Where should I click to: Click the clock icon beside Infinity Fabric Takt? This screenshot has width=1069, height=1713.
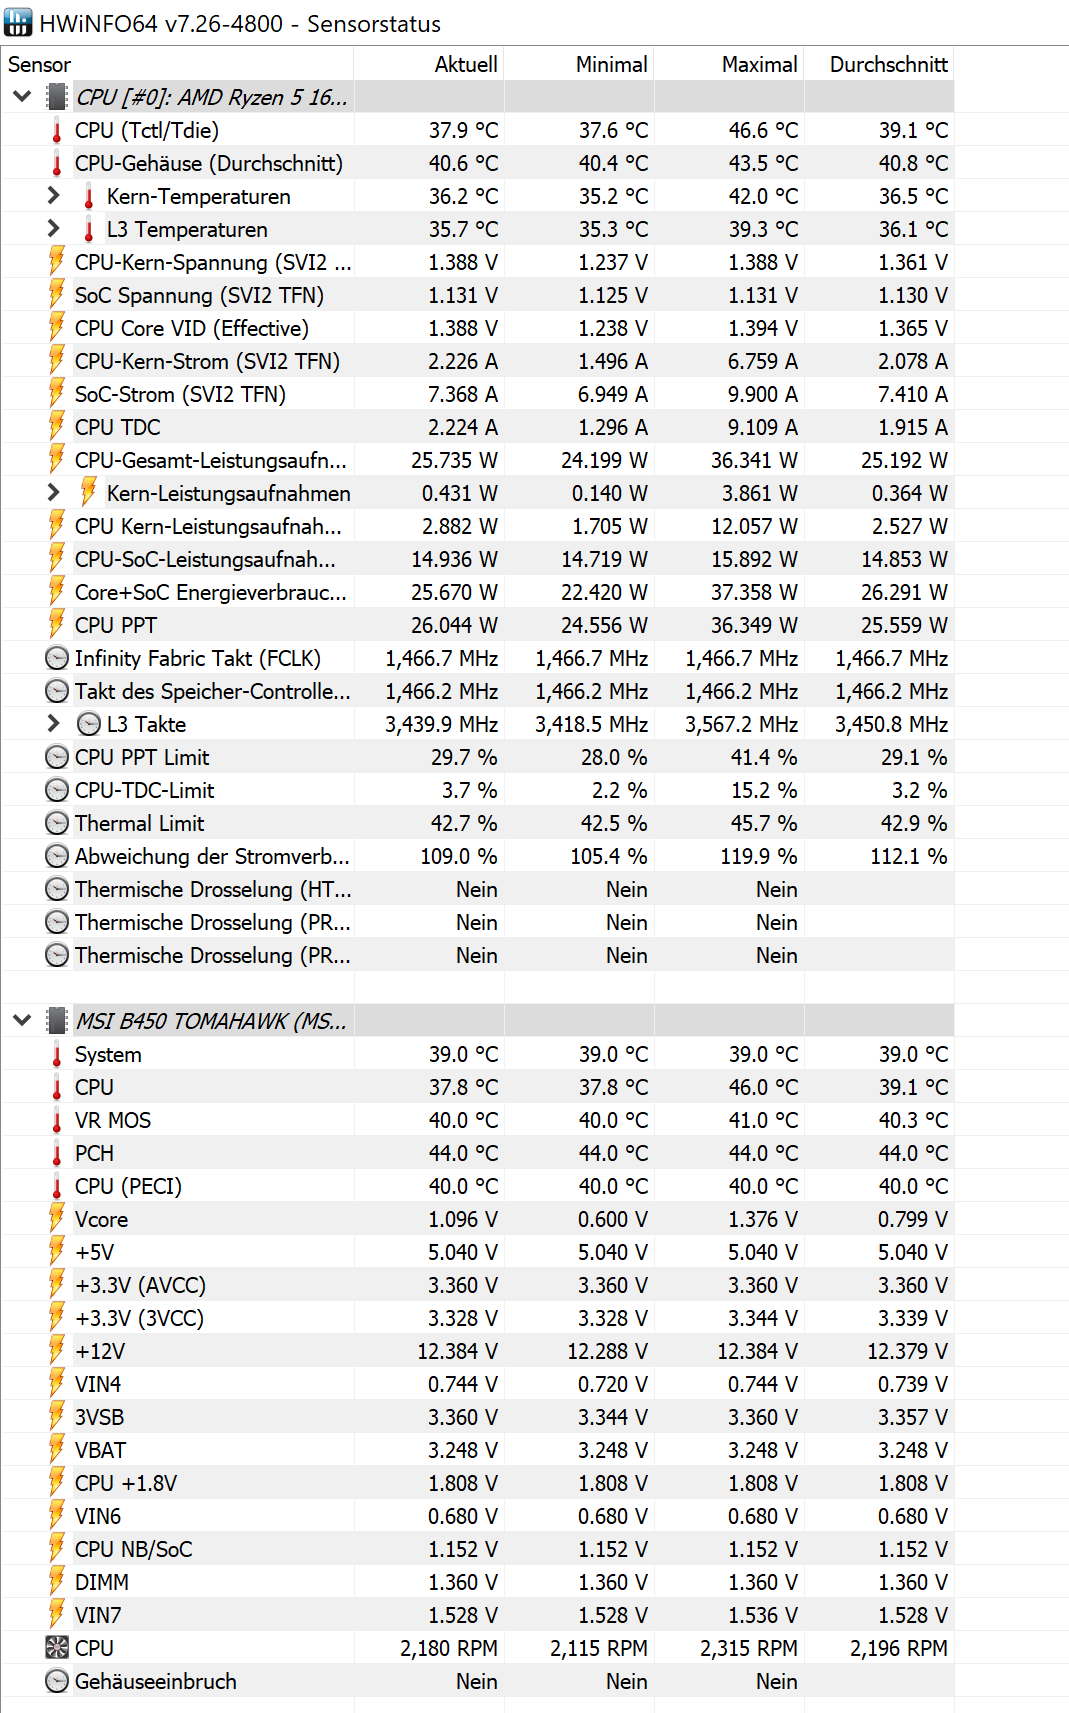click(x=57, y=658)
